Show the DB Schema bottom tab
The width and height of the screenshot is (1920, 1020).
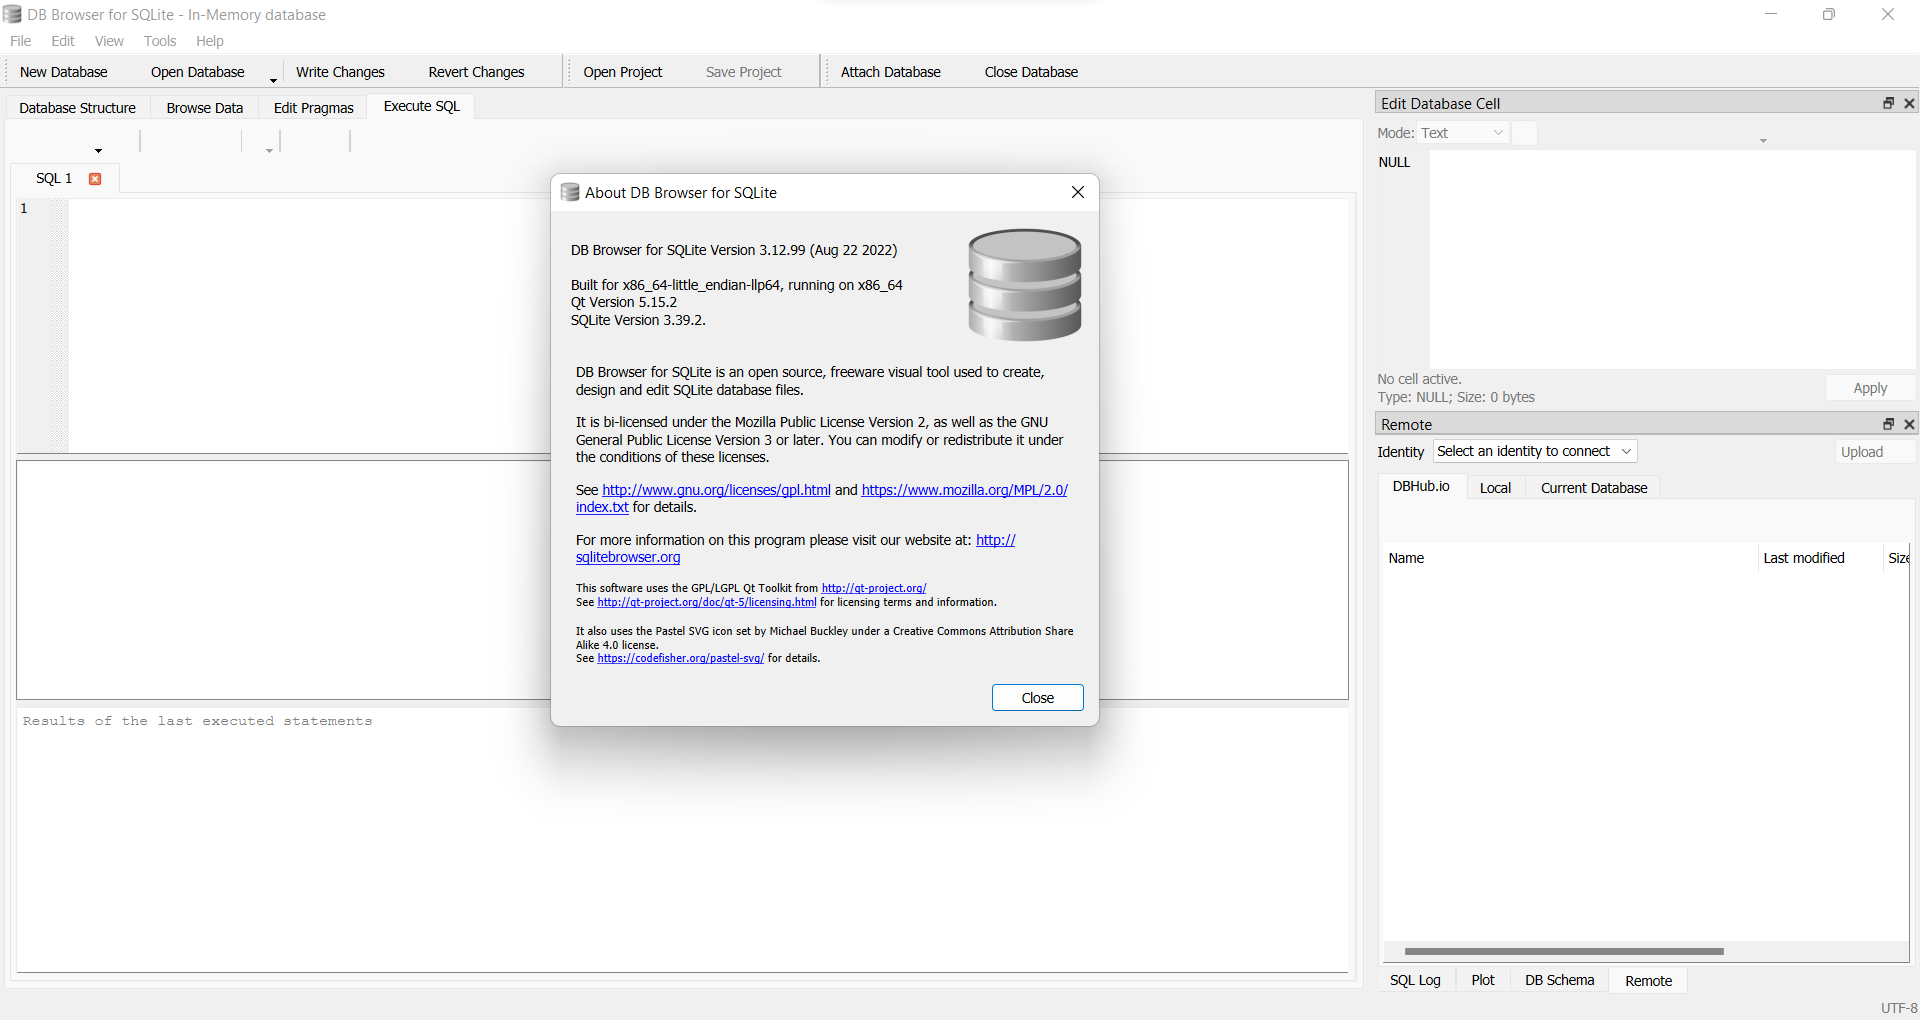pyautogui.click(x=1560, y=980)
